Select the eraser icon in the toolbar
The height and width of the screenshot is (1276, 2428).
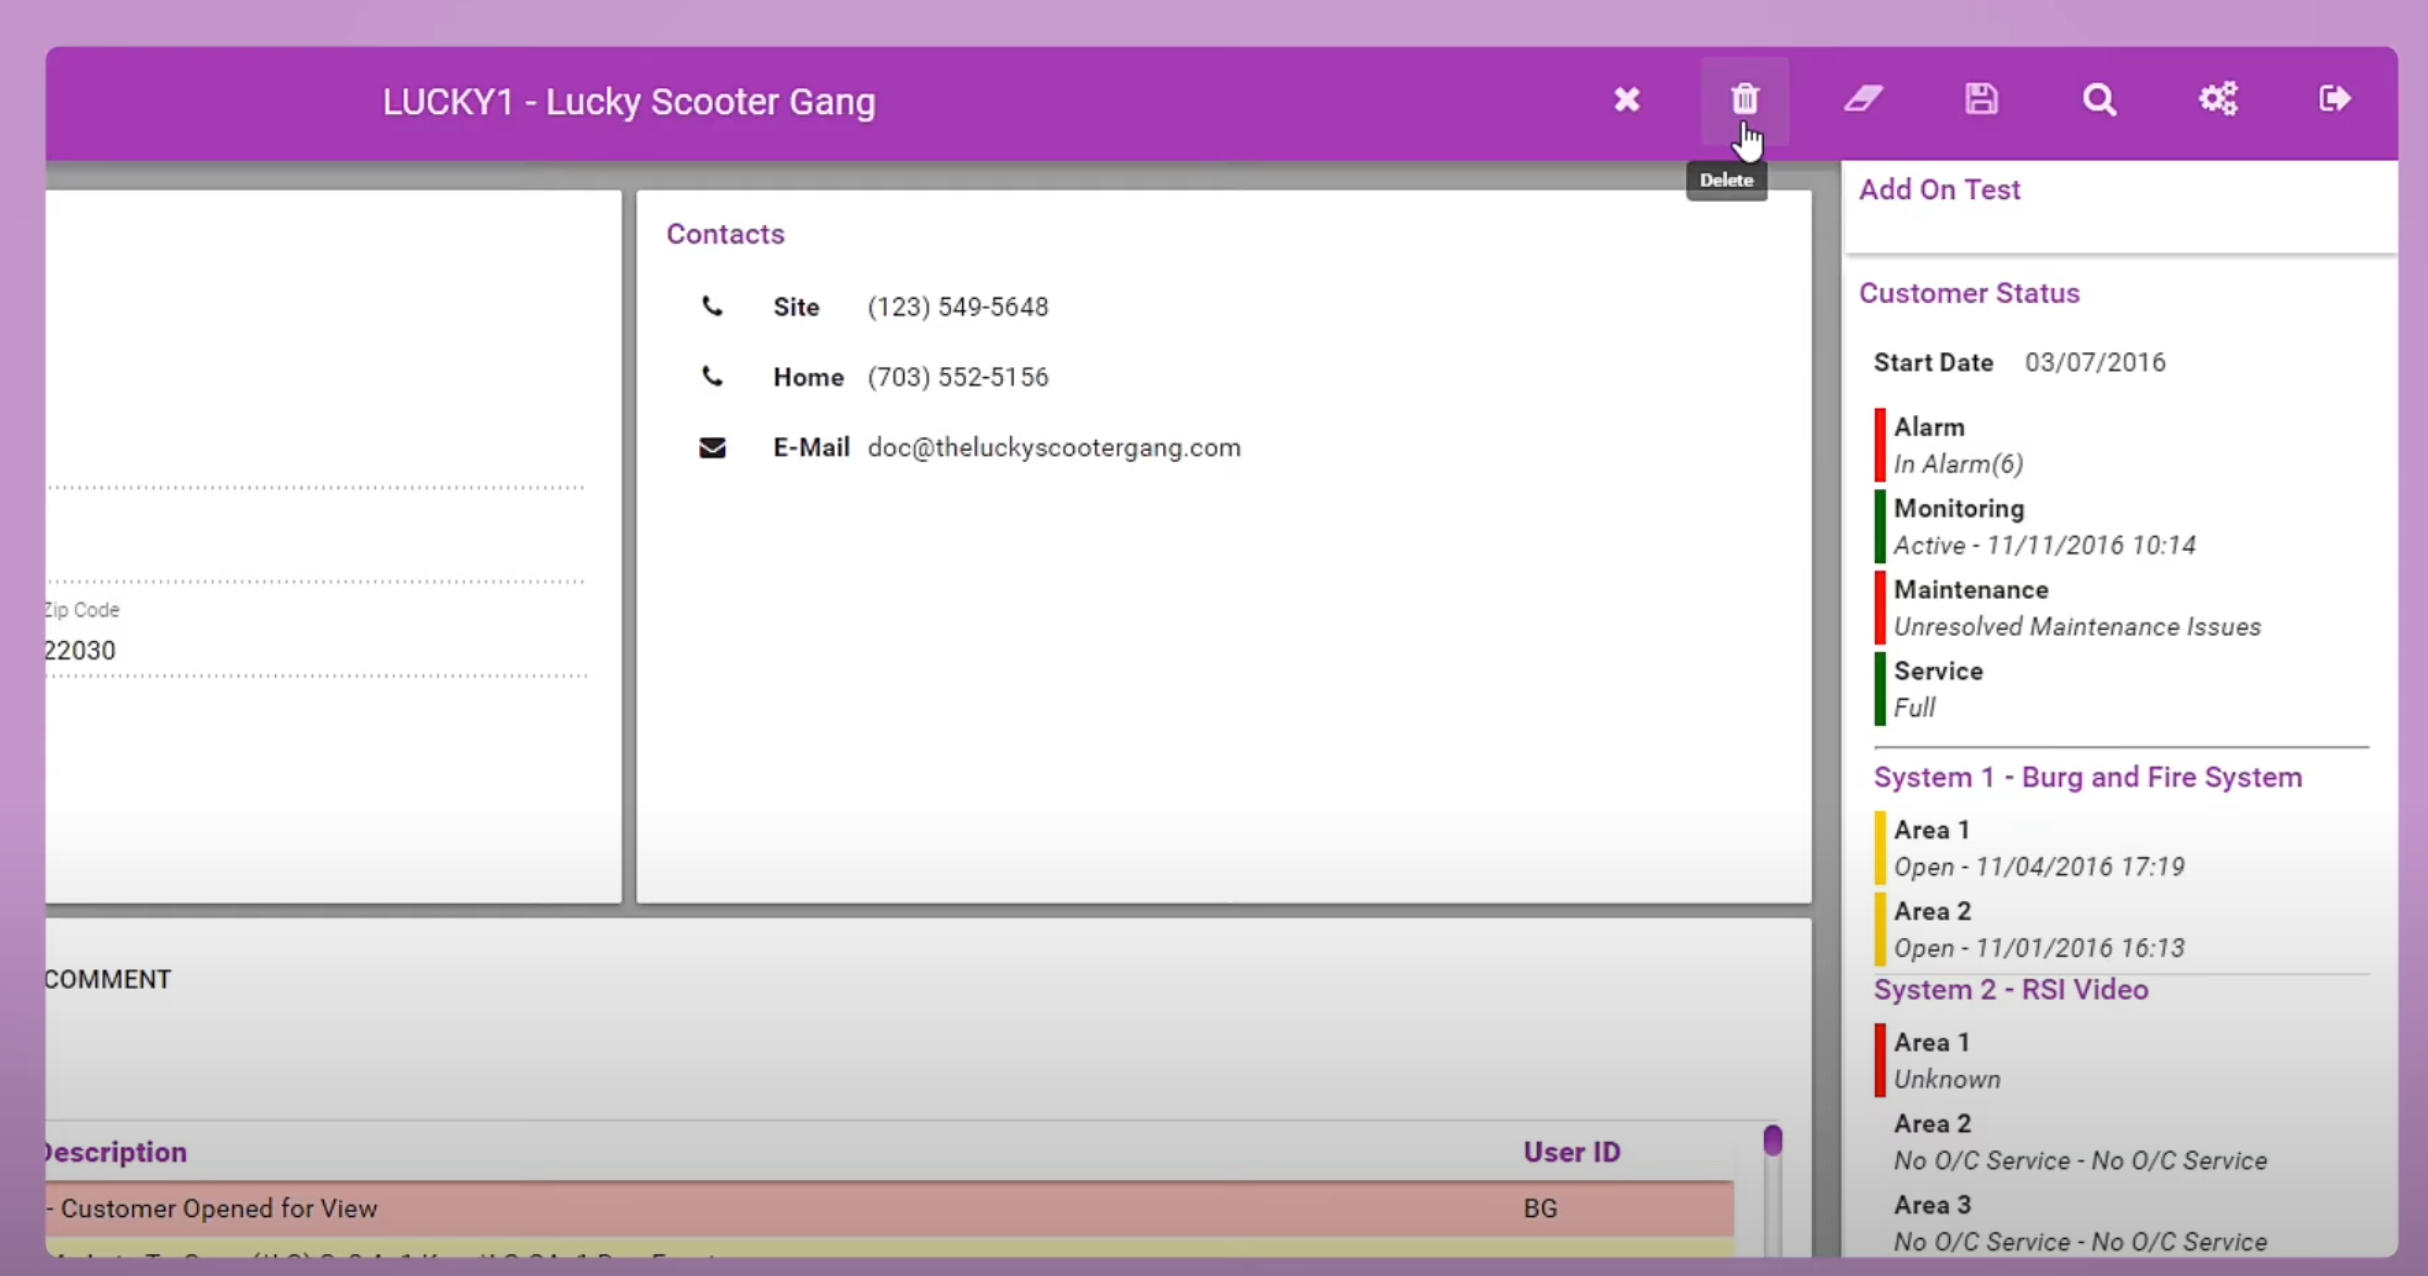coord(1862,98)
